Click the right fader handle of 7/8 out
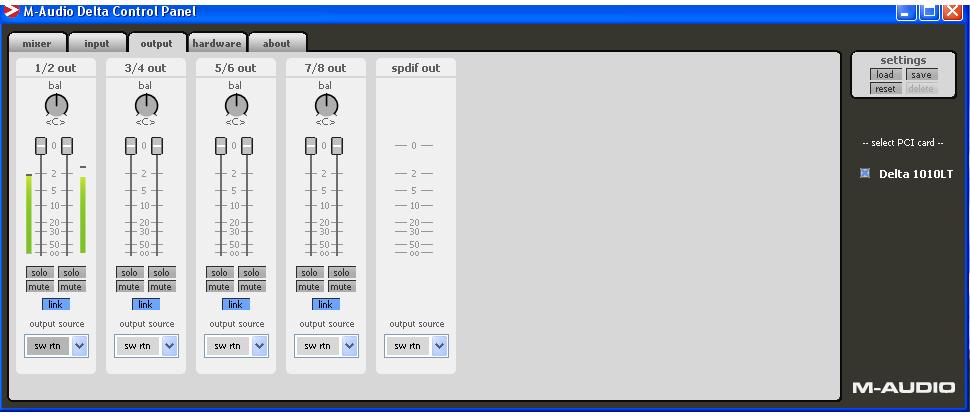The image size is (970, 417). pos(337,146)
